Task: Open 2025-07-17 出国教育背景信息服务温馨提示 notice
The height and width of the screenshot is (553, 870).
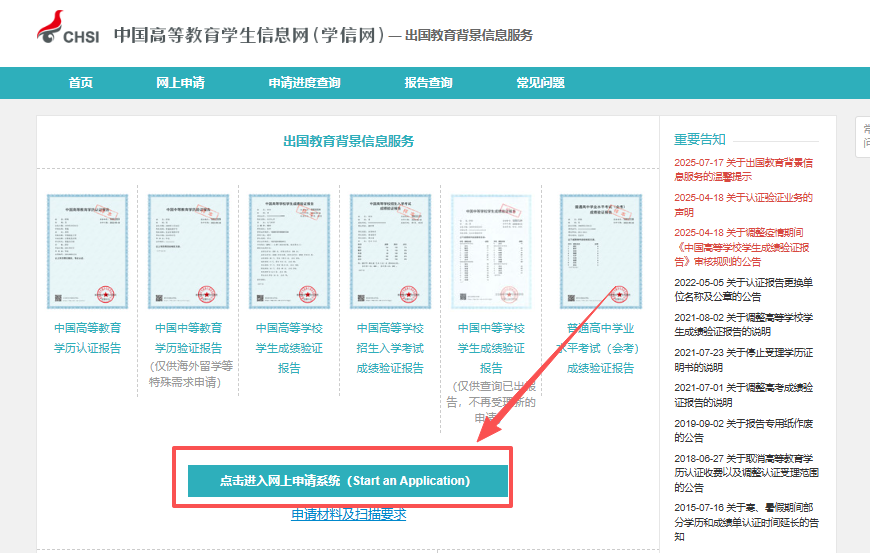Action: pyautogui.click(x=743, y=169)
